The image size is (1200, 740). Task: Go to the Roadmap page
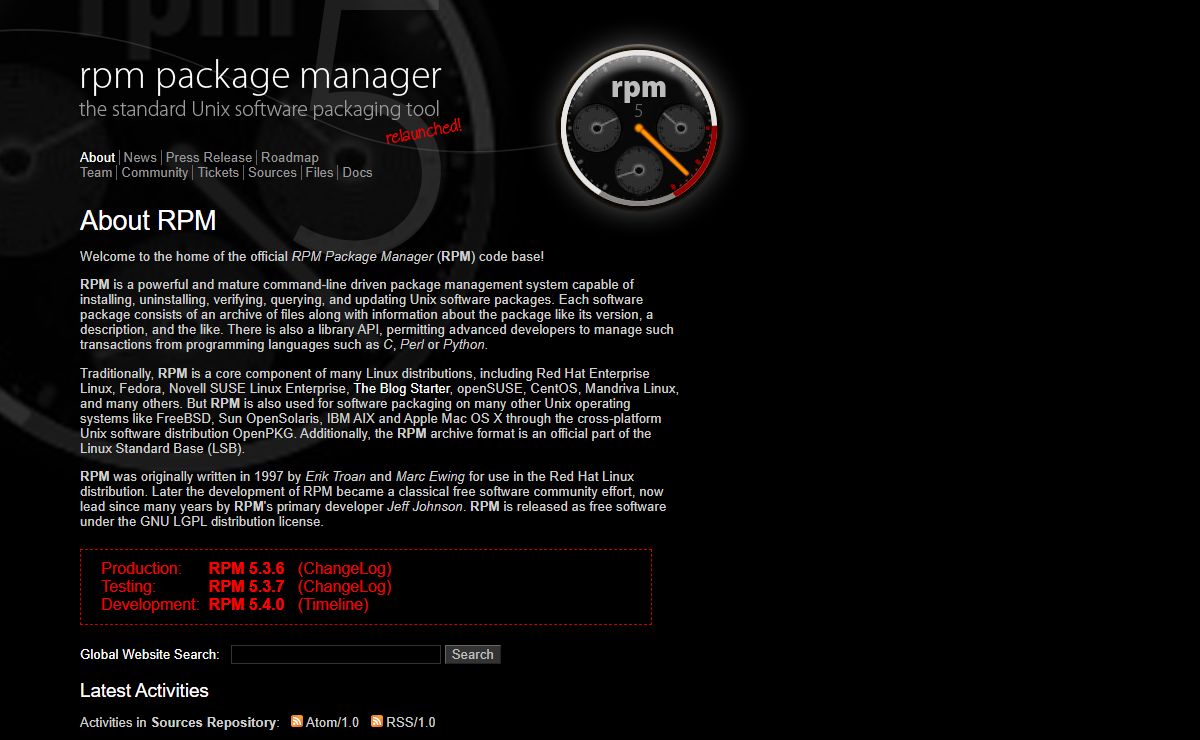point(290,157)
